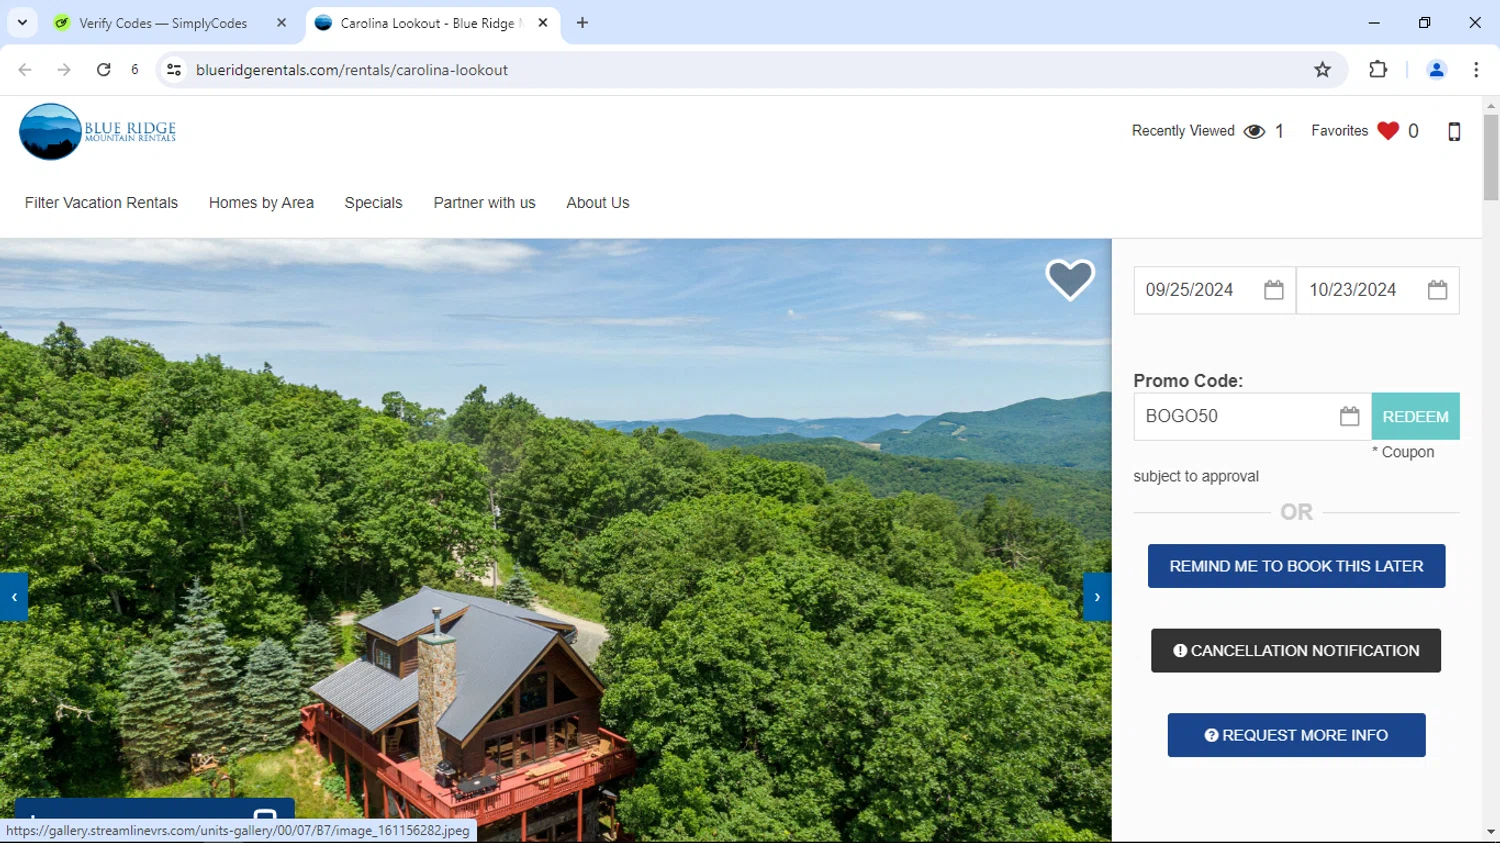Click the Cancellation Notification button

pyautogui.click(x=1296, y=651)
